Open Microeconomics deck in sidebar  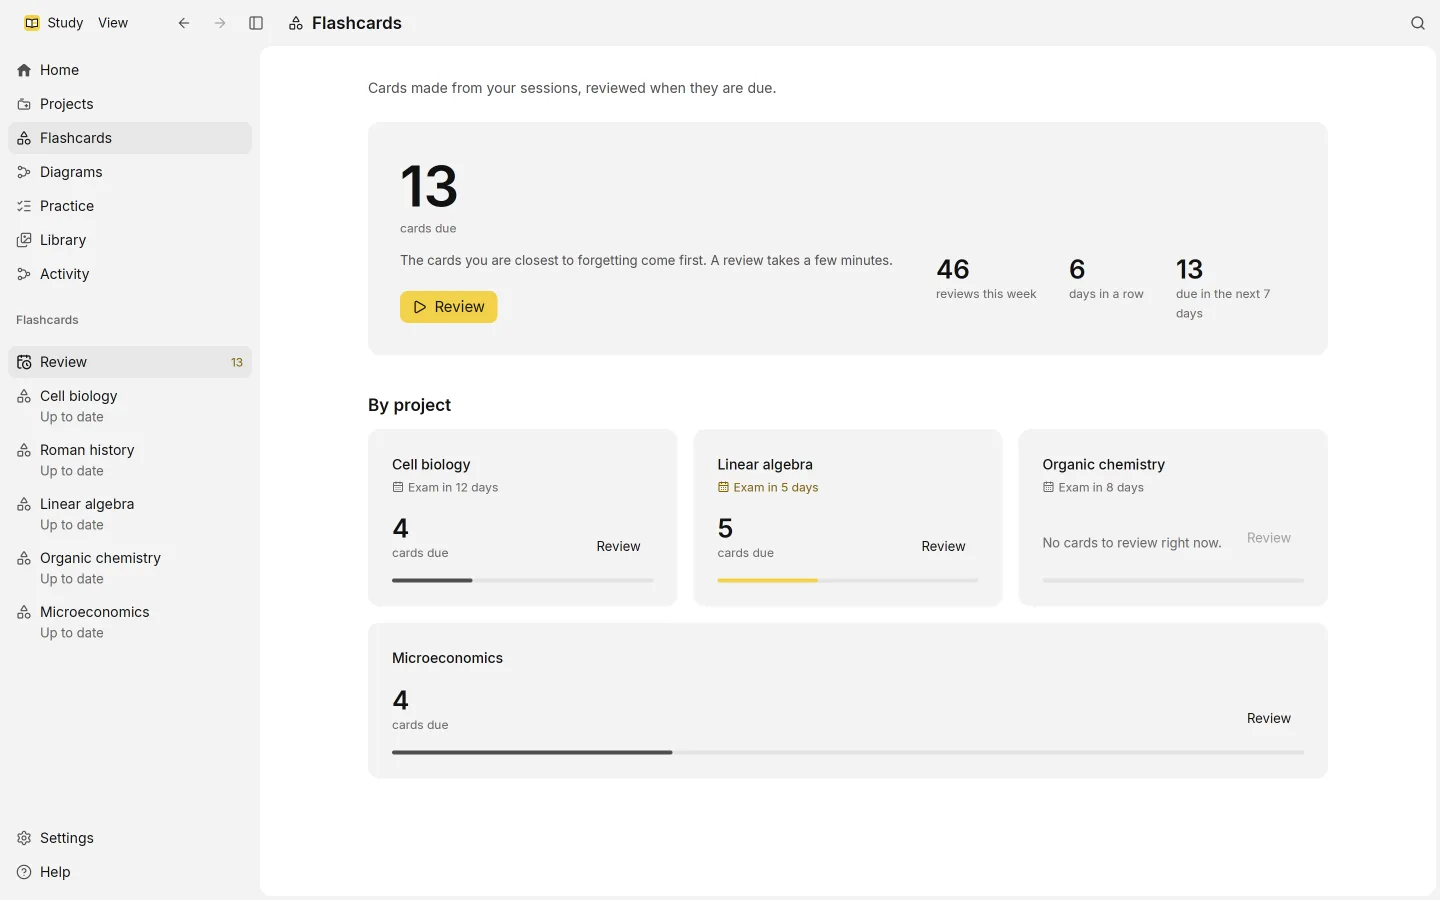coord(130,622)
